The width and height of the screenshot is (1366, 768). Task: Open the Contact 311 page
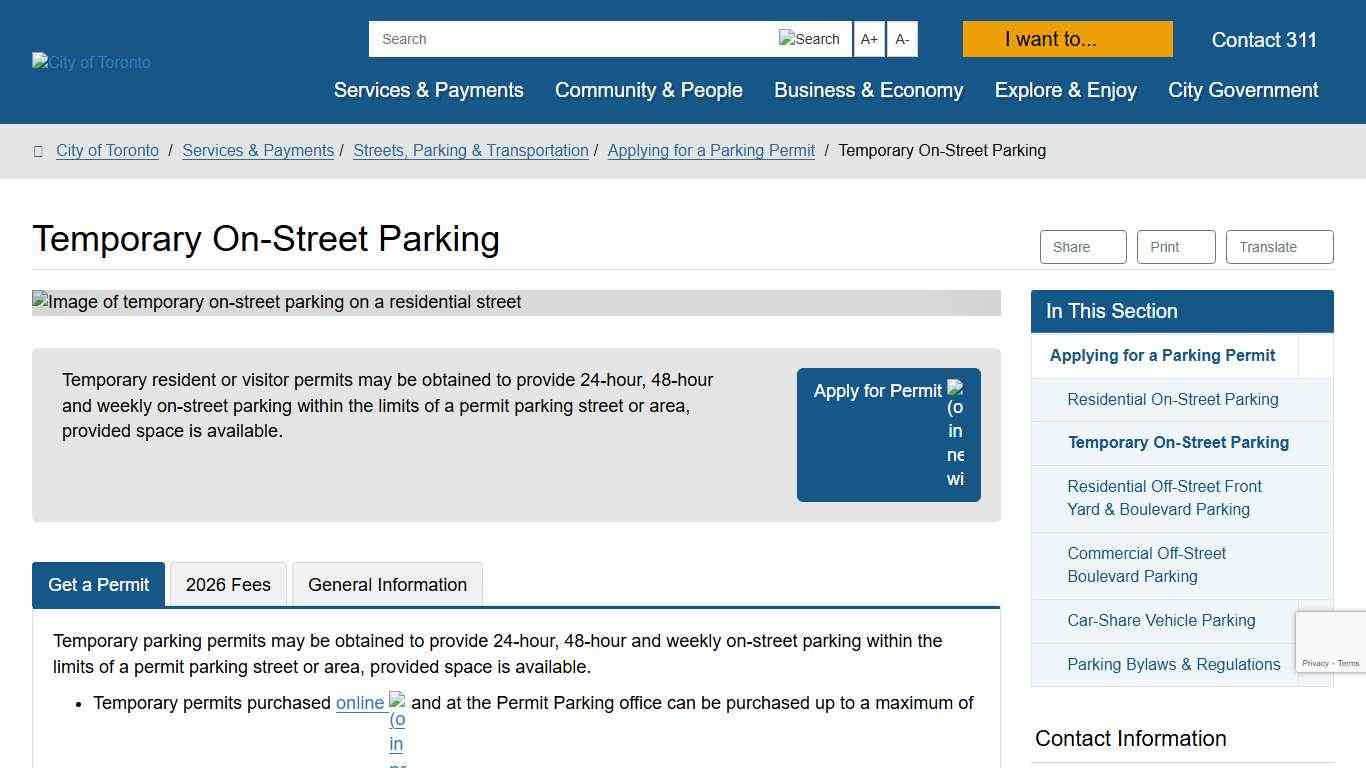(1263, 40)
